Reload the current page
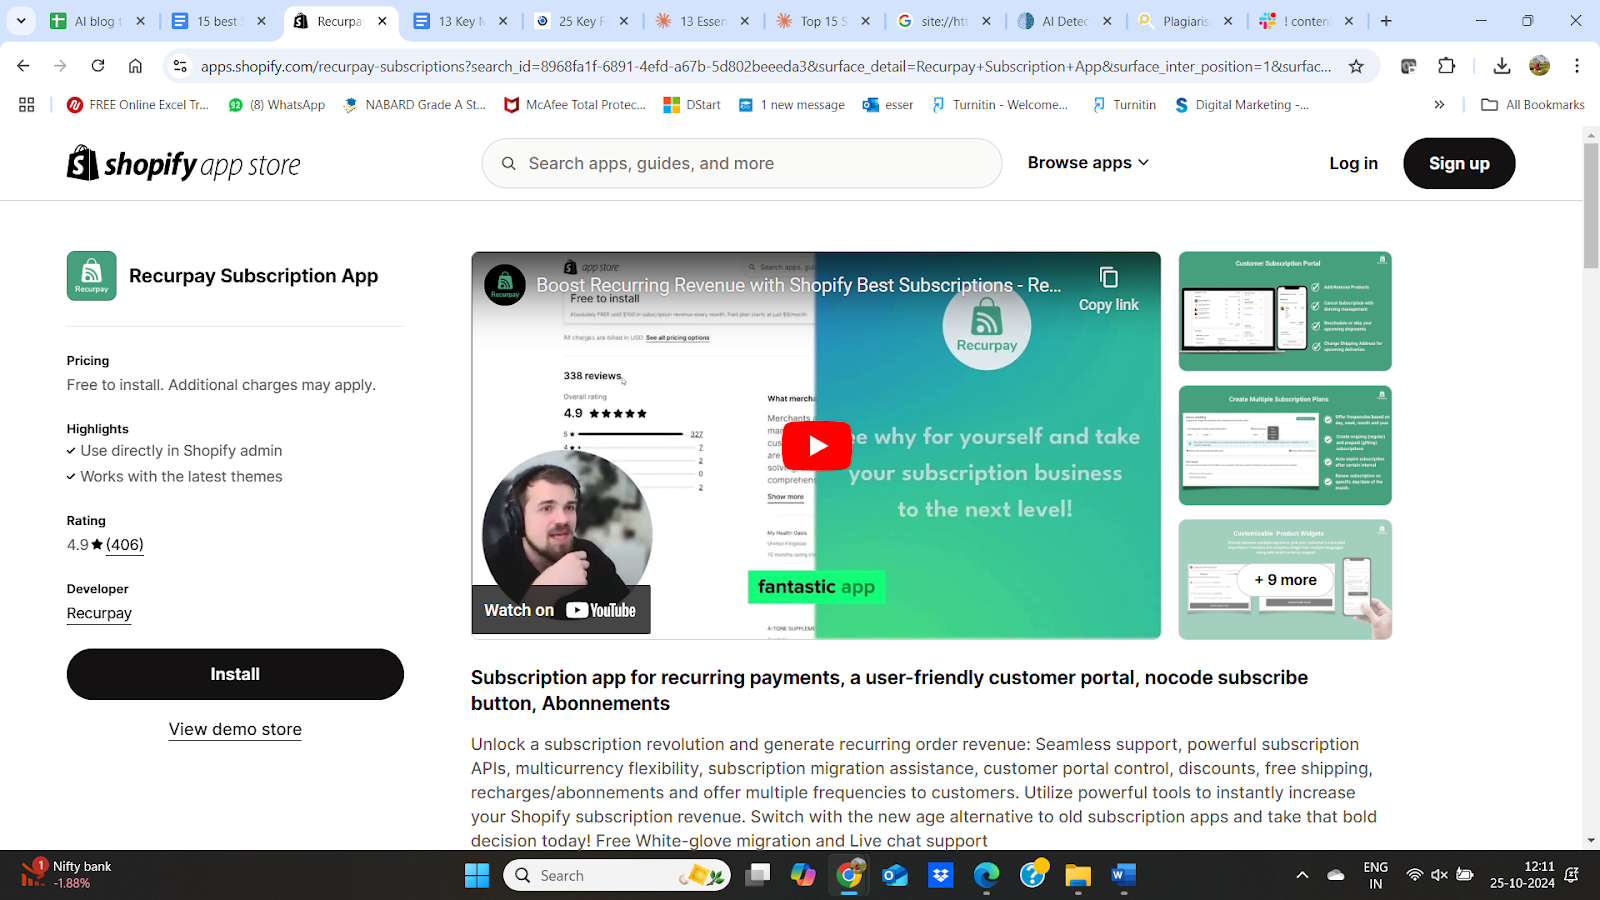This screenshot has width=1600, height=900. click(x=98, y=66)
